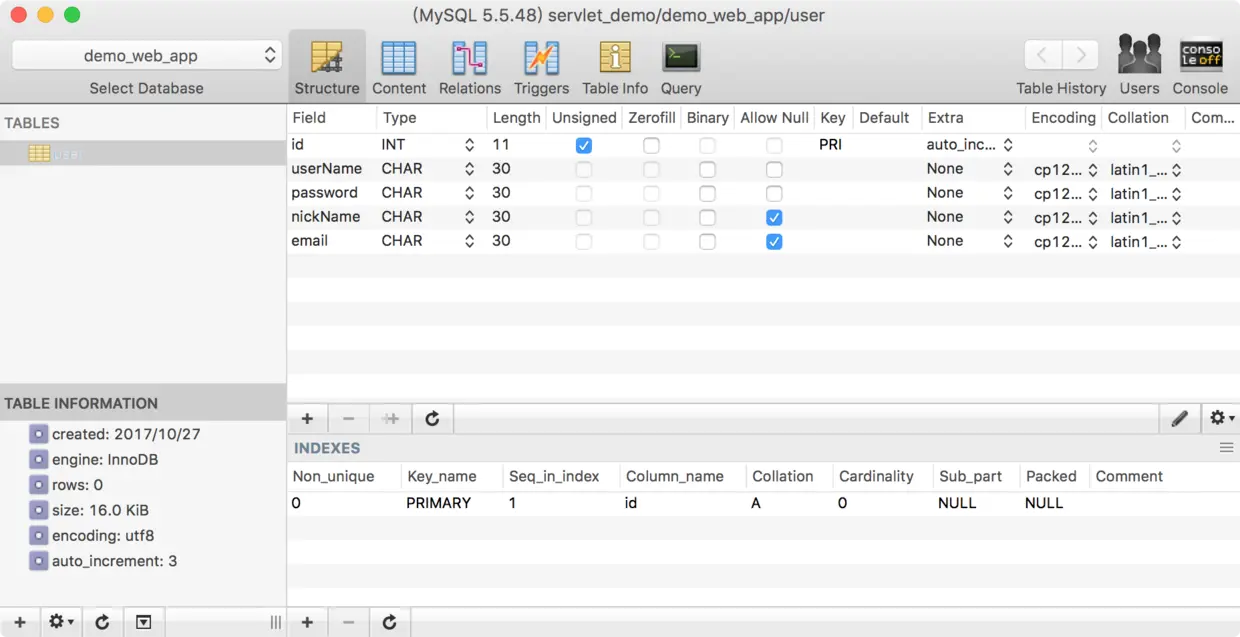Open the tables gear action menu

tap(61, 622)
